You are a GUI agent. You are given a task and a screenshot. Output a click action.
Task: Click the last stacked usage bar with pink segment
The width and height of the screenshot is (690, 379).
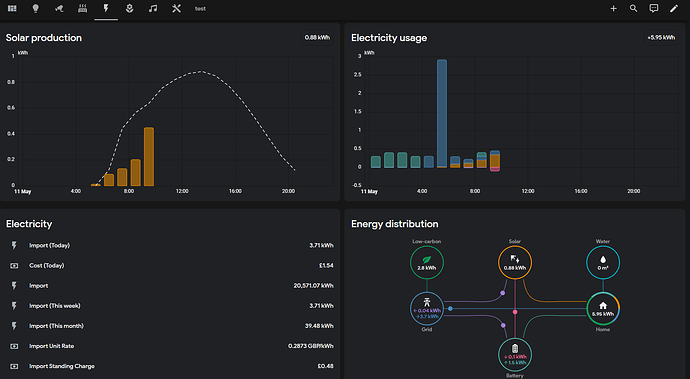click(495, 161)
